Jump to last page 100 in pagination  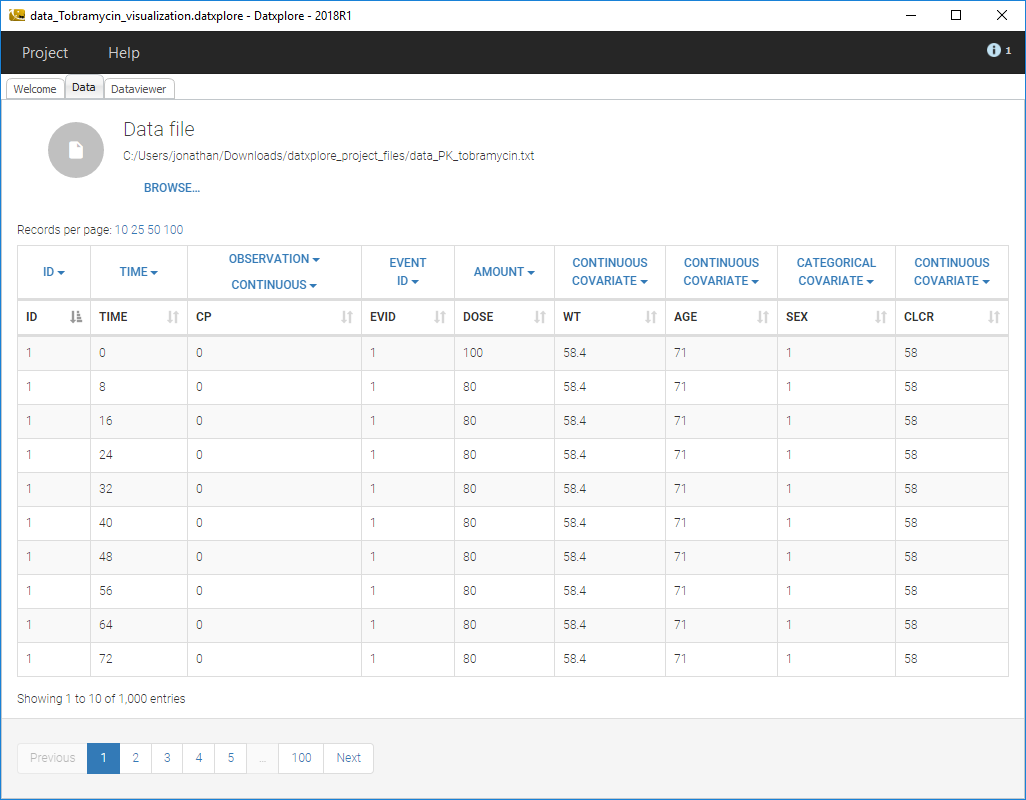point(301,758)
